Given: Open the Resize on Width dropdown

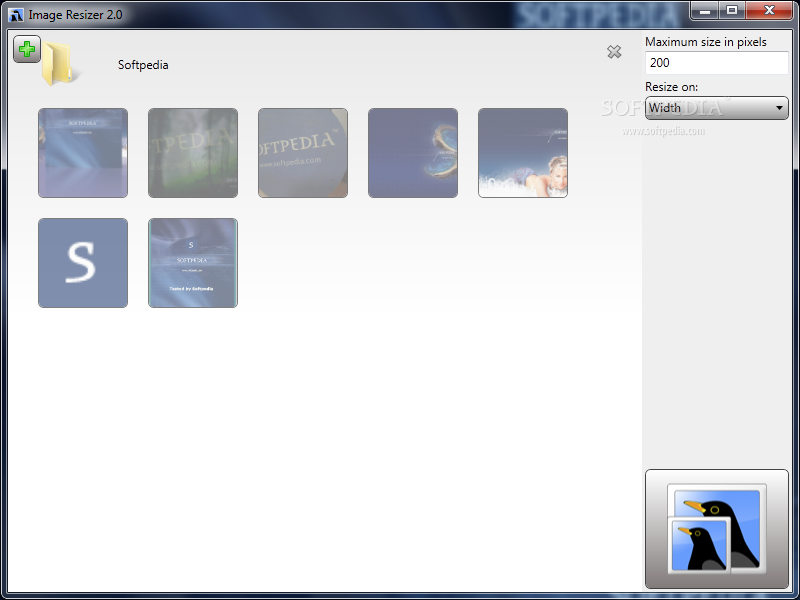Looking at the screenshot, I should point(717,108).
